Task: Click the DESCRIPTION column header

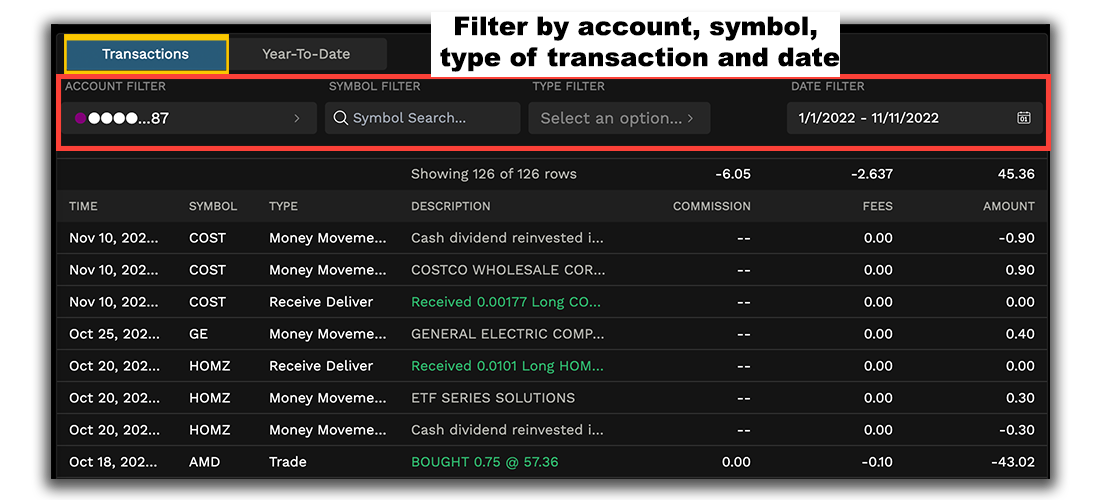Action: (x=451, y=206)
